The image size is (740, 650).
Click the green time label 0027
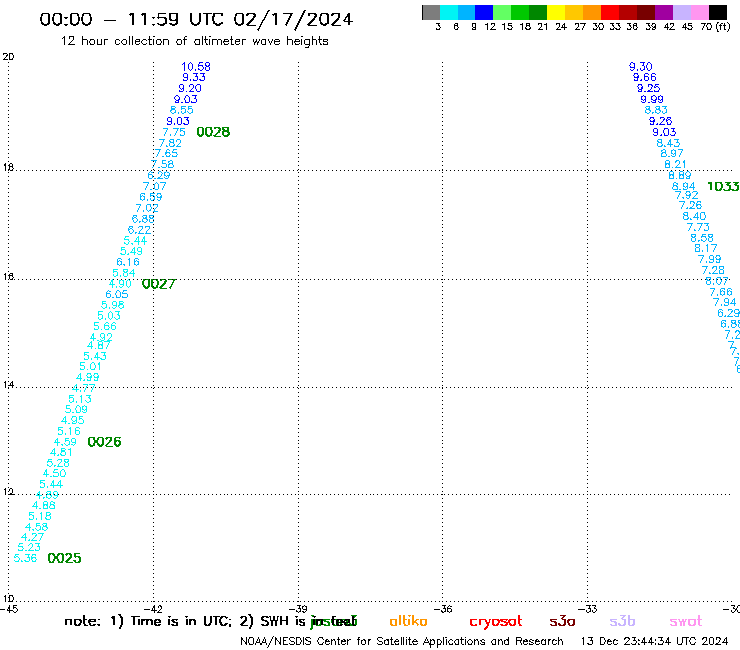[x=159, y=284]
